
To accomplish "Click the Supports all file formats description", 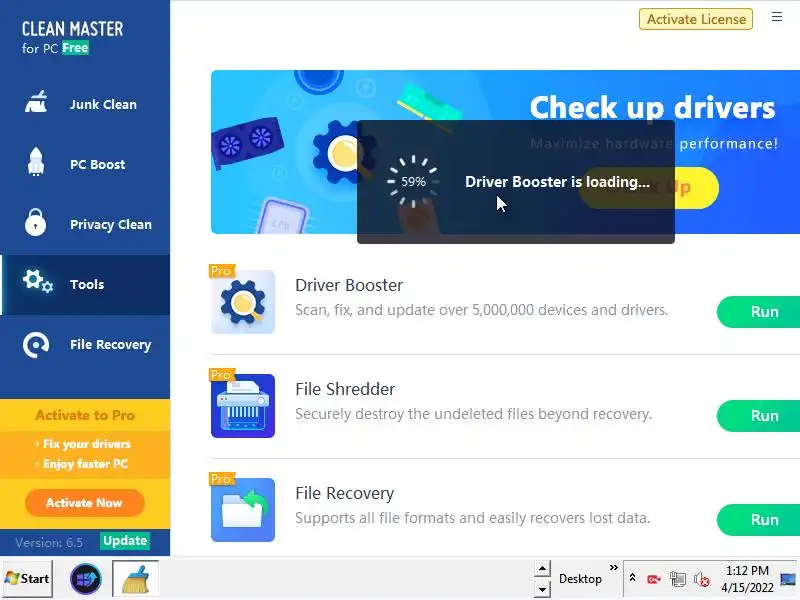I will [472, 518].
